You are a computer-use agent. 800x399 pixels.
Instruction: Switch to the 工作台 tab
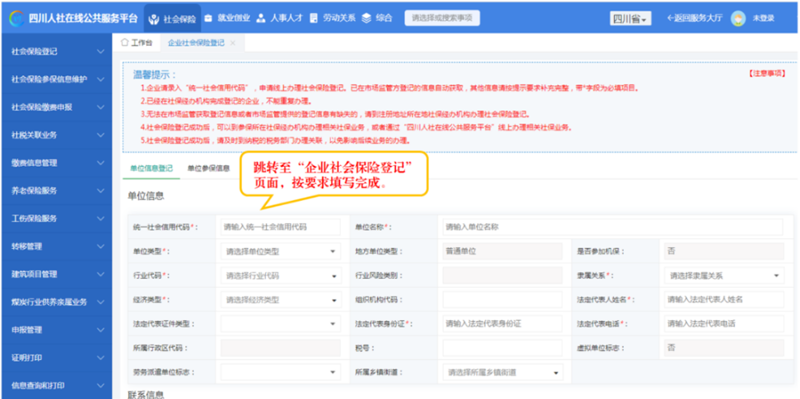137,43
